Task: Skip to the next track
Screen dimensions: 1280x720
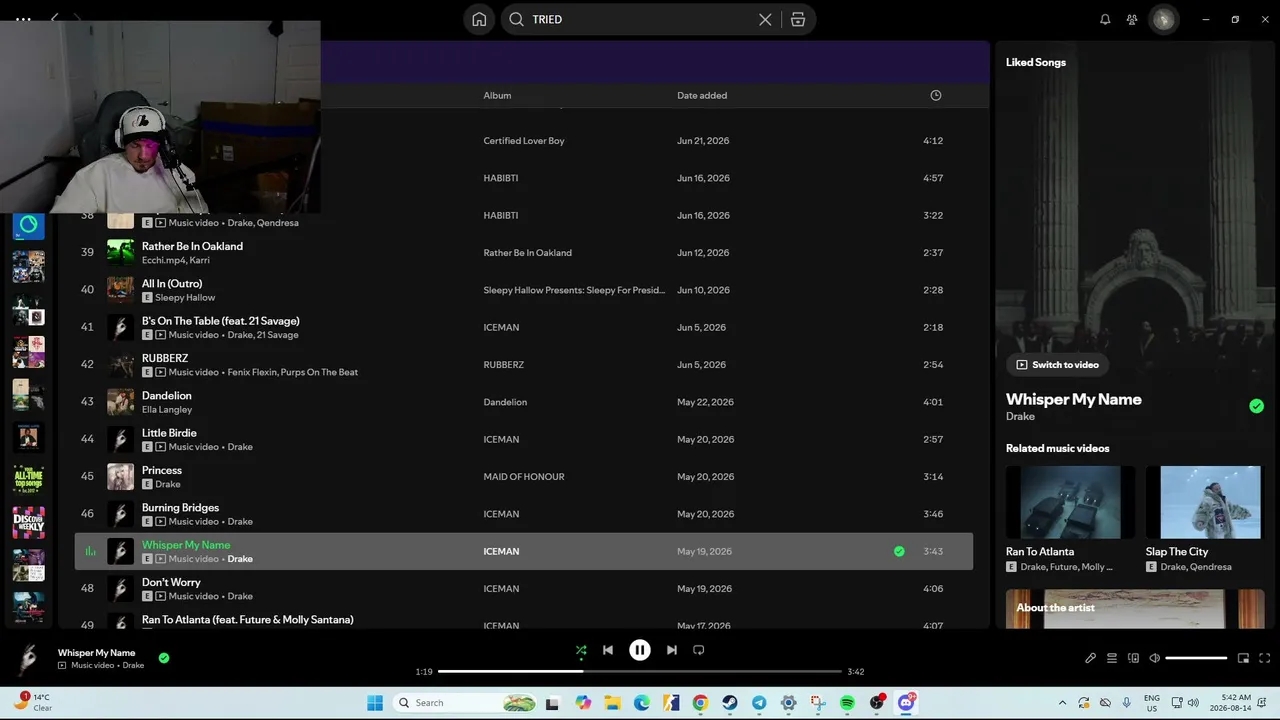Action: pos(672,650)
